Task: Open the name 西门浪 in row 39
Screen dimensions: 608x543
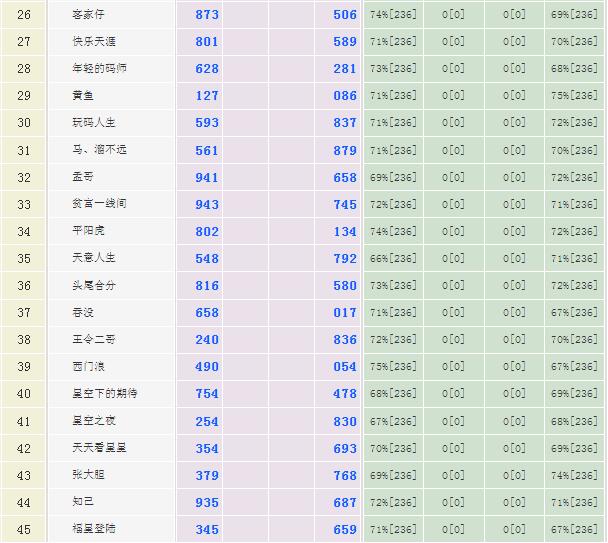Action: [x=89, y=367]
